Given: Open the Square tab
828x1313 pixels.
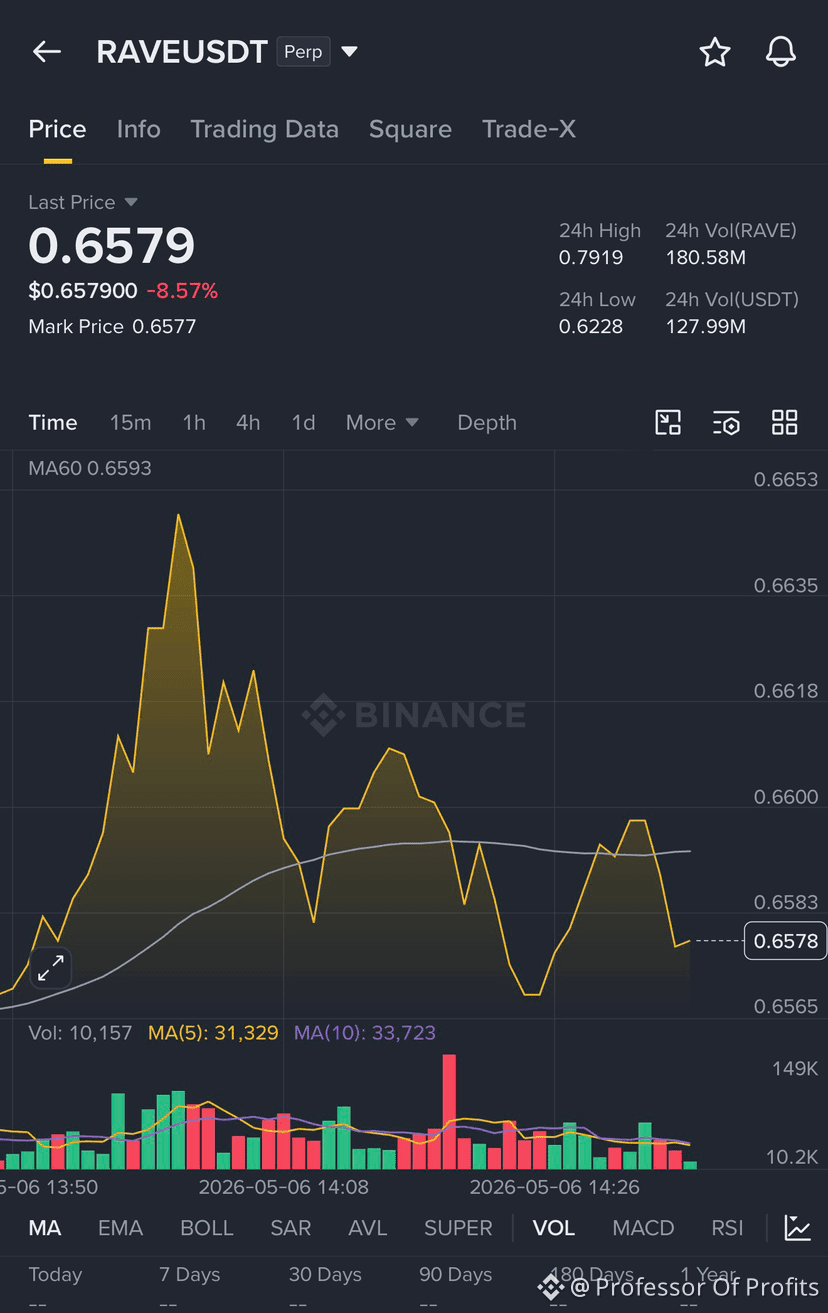Looking at the screenshot, I should point(410,129).
